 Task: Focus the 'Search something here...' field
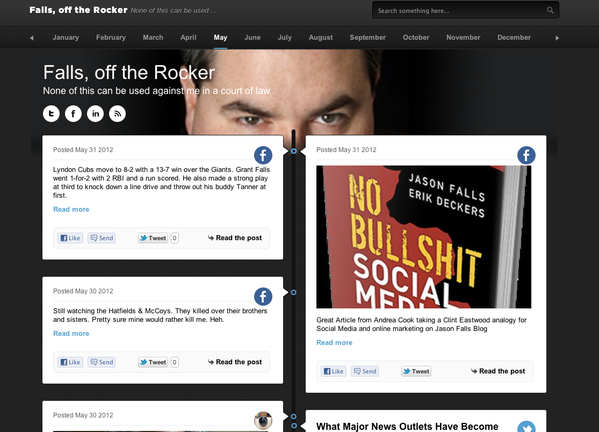point(465,10)
